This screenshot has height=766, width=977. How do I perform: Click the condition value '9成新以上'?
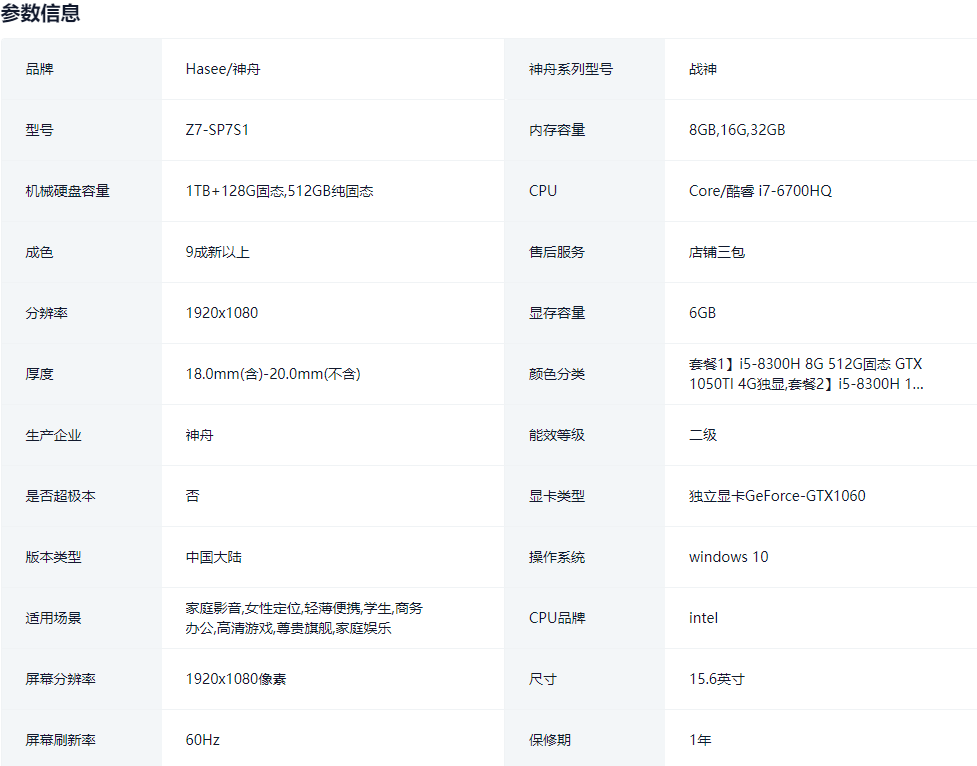coord(217,252)
